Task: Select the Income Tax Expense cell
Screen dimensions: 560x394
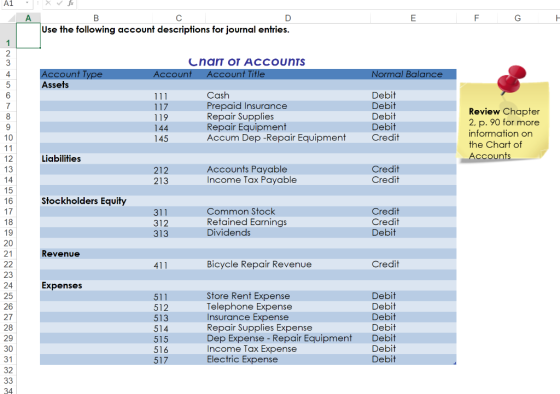Action: click(x=288, y=349)
